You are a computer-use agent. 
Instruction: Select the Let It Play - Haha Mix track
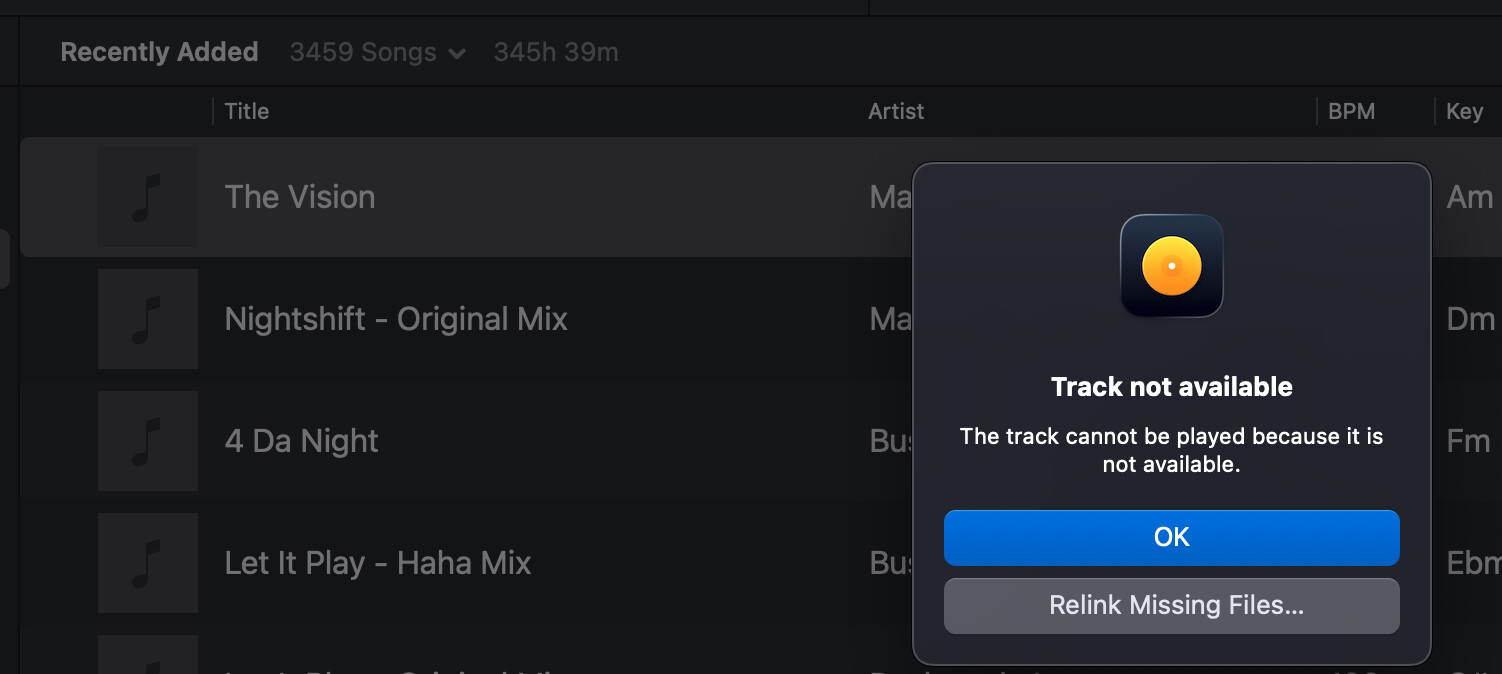378,563
